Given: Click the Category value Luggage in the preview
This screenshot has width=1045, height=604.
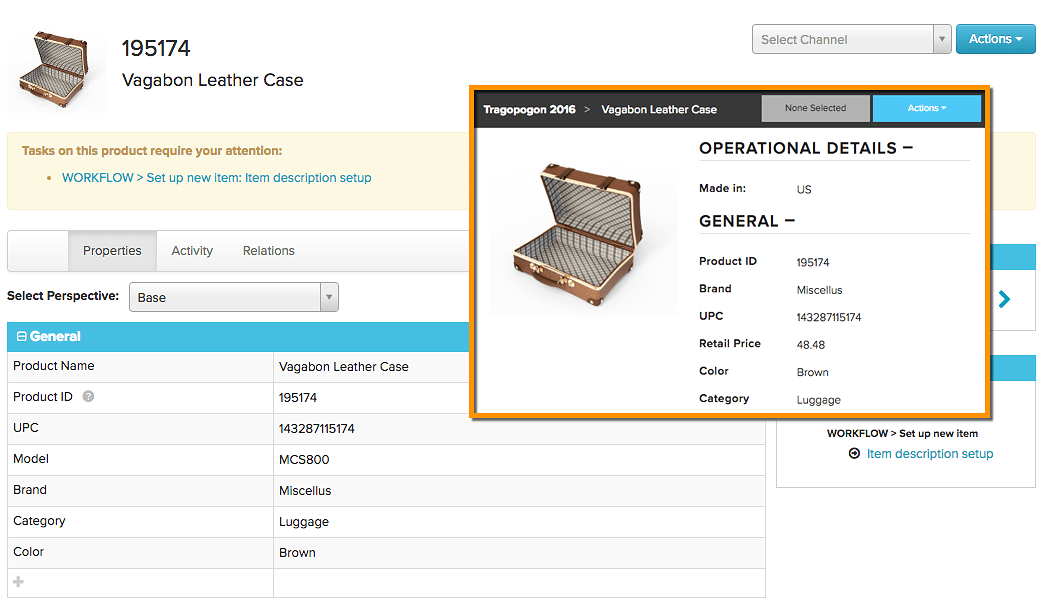Looking at the screenshot, I should click(818, 400).
